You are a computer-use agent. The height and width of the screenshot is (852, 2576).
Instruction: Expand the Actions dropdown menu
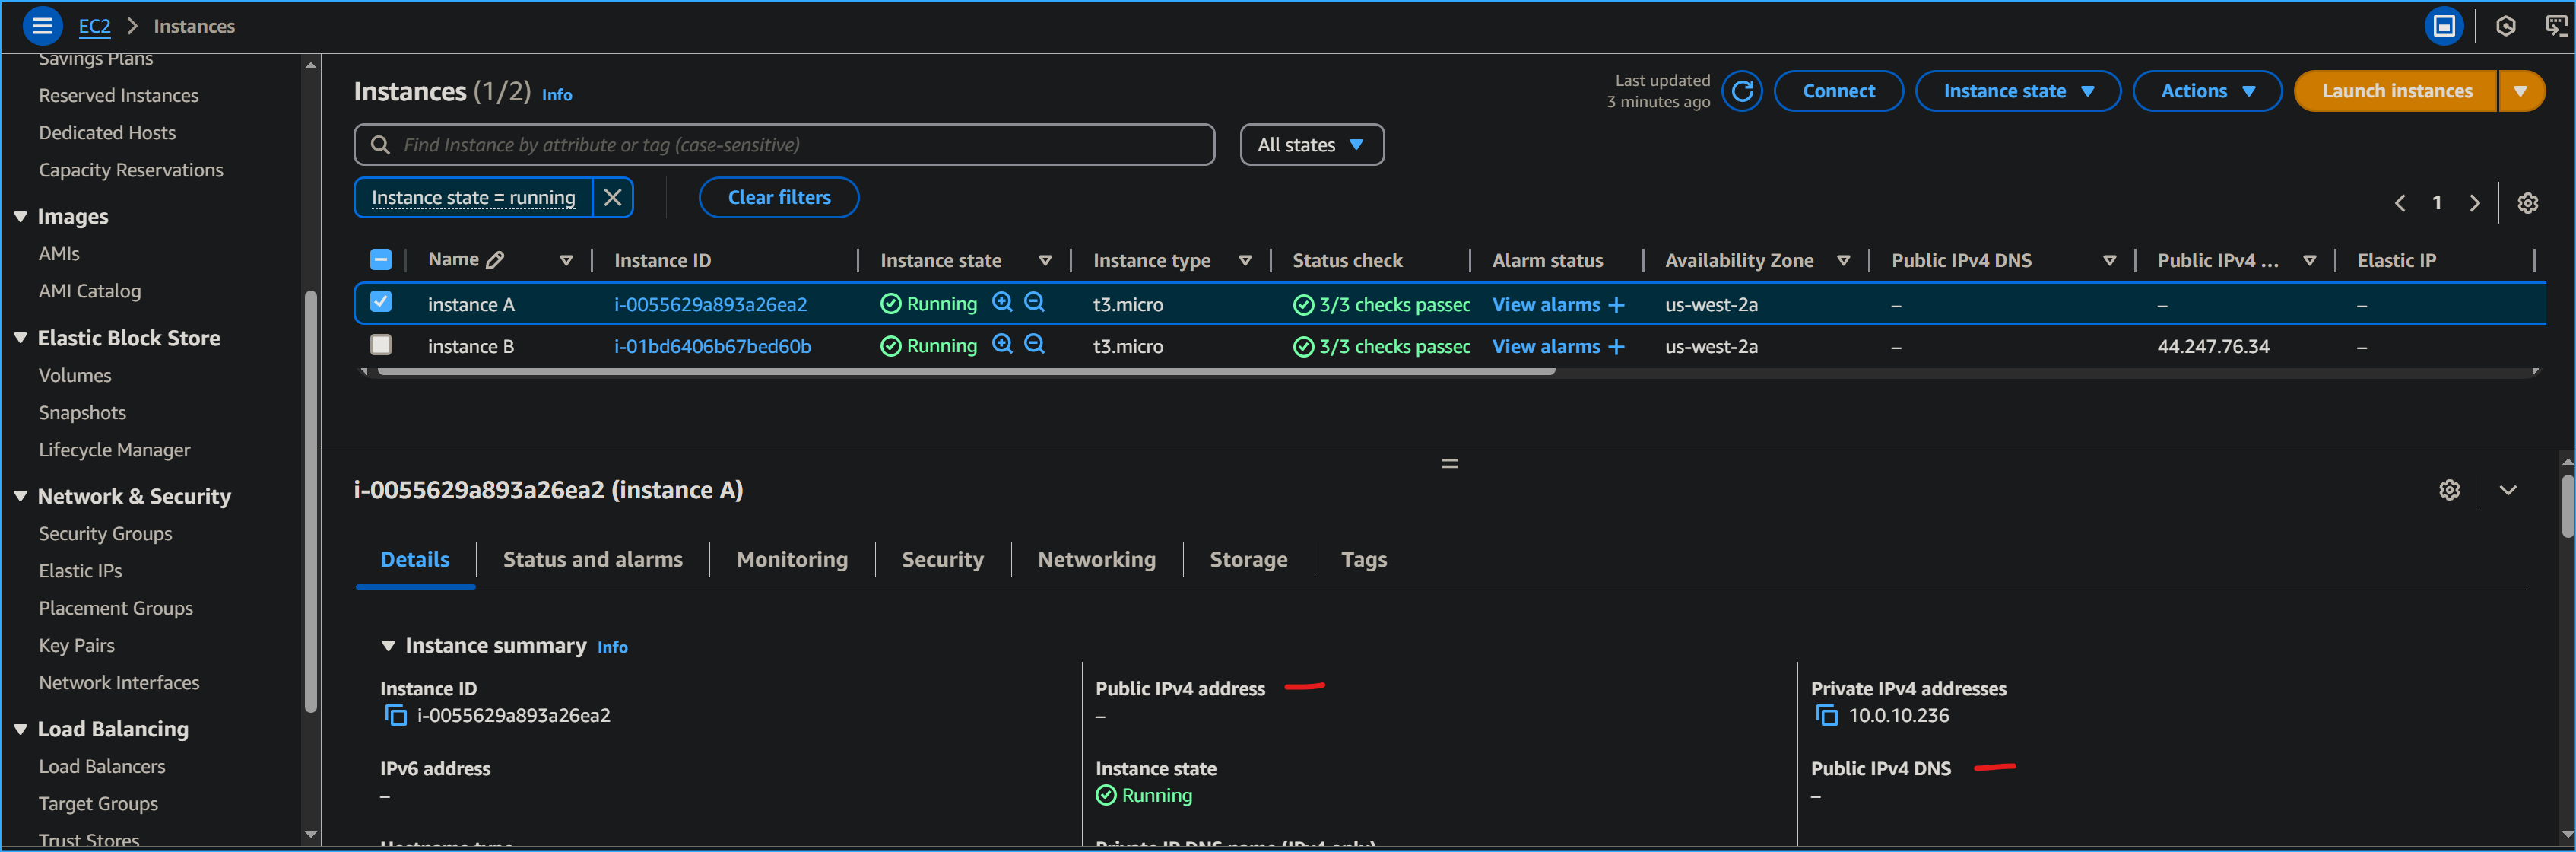[x=2207, y=90]
